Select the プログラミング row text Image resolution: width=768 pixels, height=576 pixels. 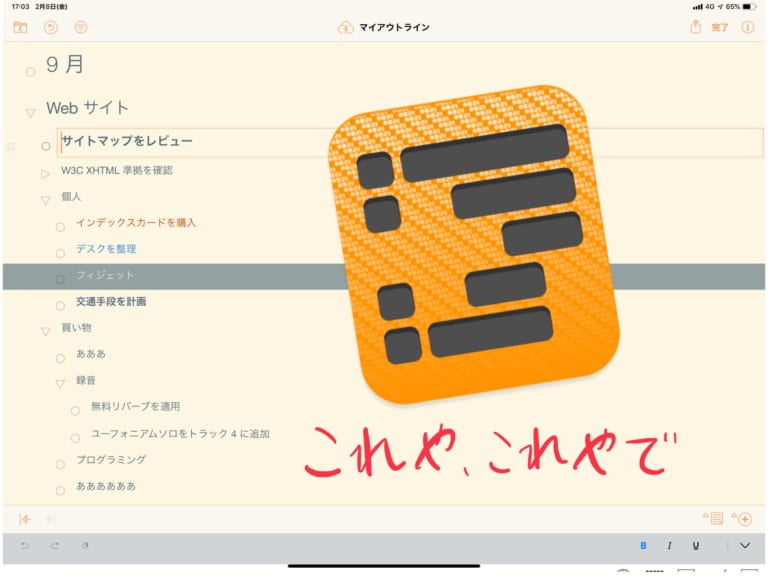point(111,460)
